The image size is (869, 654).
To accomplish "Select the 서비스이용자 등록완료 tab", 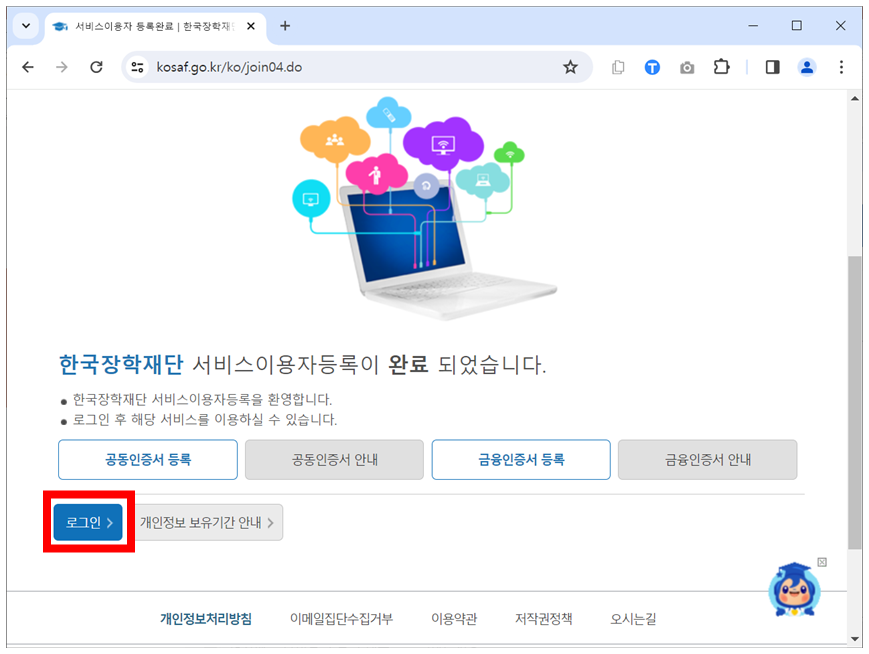I will [x=155, y=27].
